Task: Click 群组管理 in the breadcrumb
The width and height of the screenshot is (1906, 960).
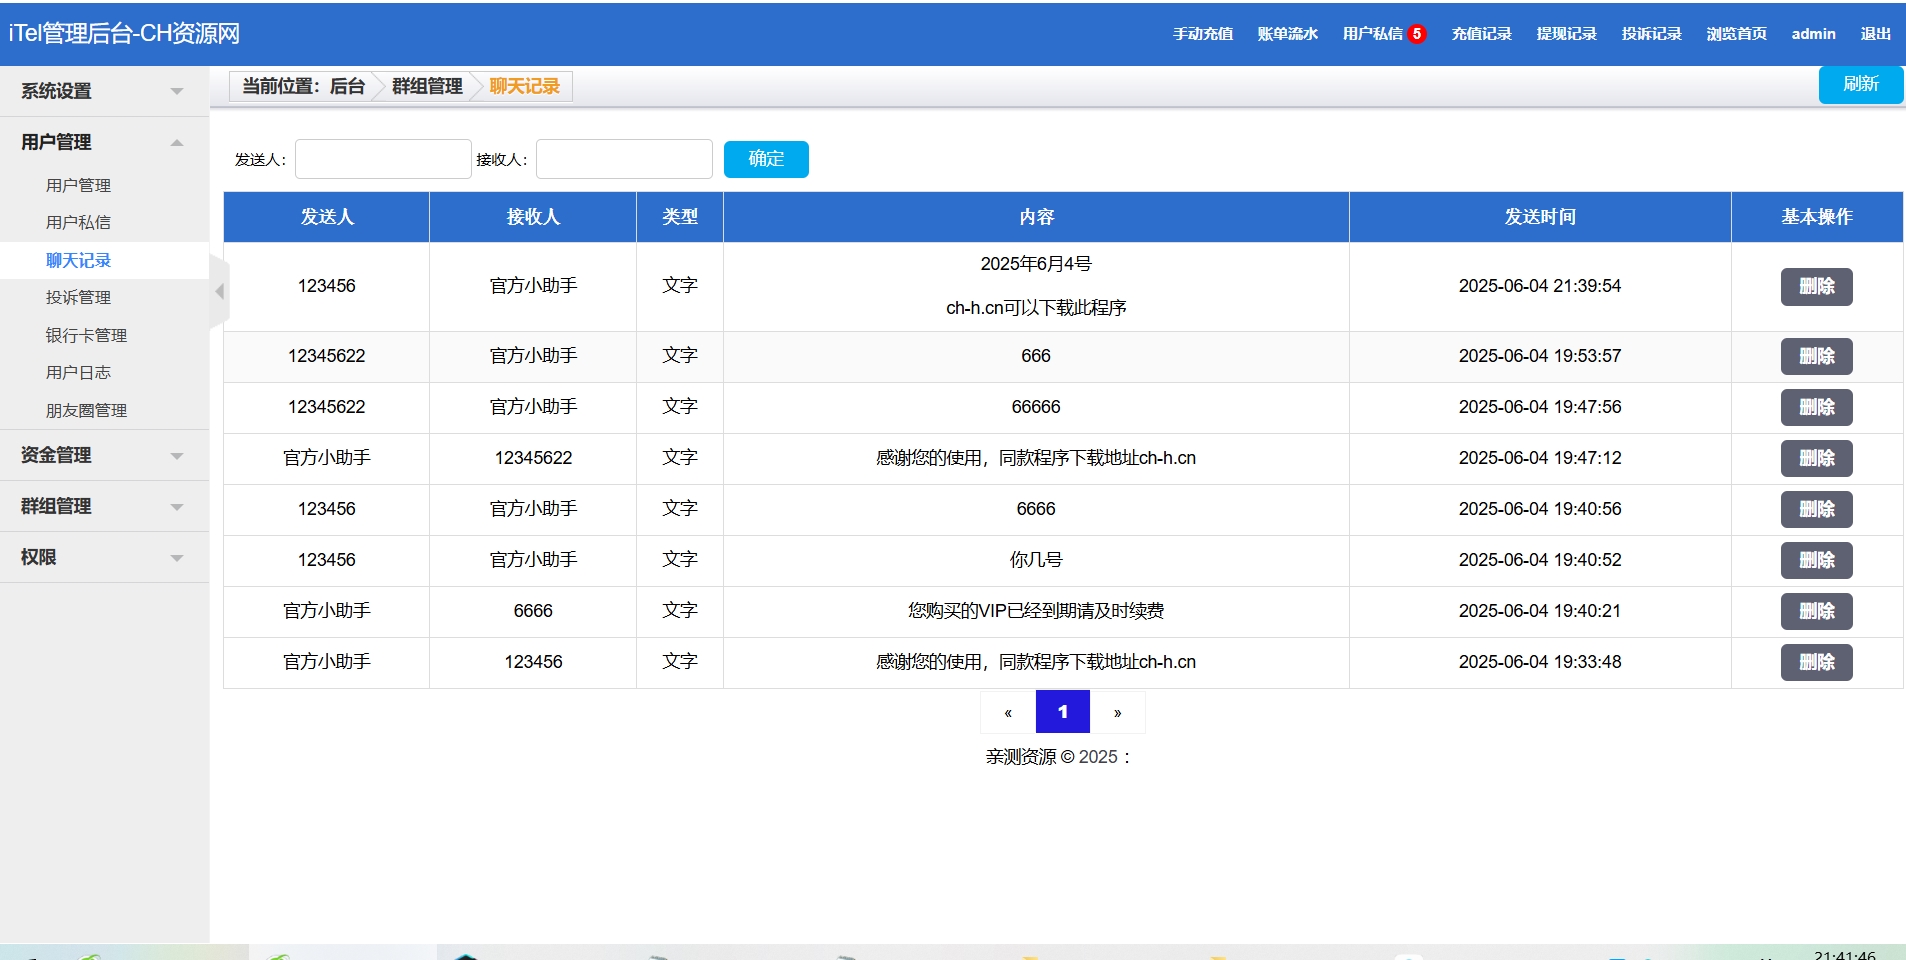Action: click(x=427, y=86)
